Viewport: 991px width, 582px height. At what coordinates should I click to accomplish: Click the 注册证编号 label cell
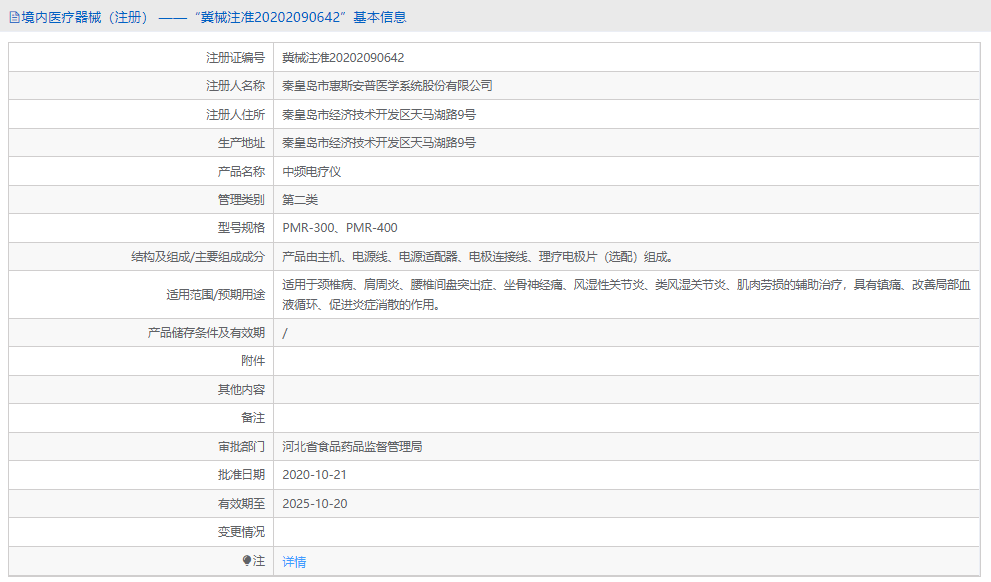click(235, 58)
